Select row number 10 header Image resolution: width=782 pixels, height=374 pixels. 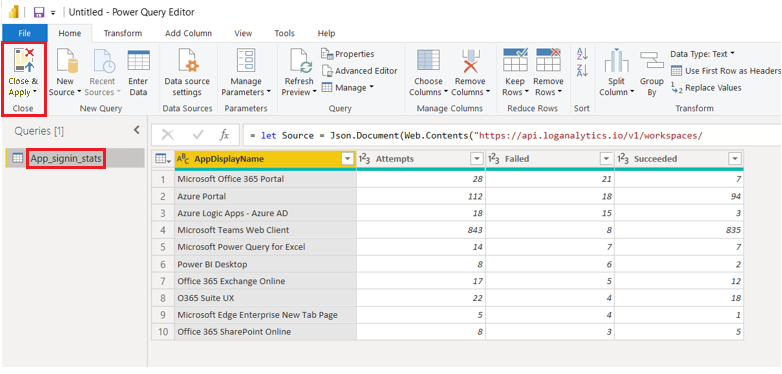tap(163, 332)
